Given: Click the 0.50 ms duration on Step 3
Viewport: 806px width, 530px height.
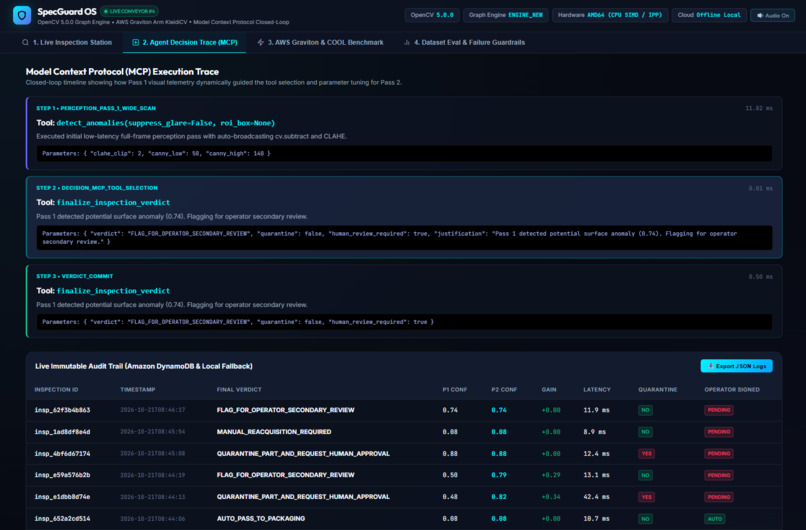Looking at the screenshot, I should (x=760, y=277).
